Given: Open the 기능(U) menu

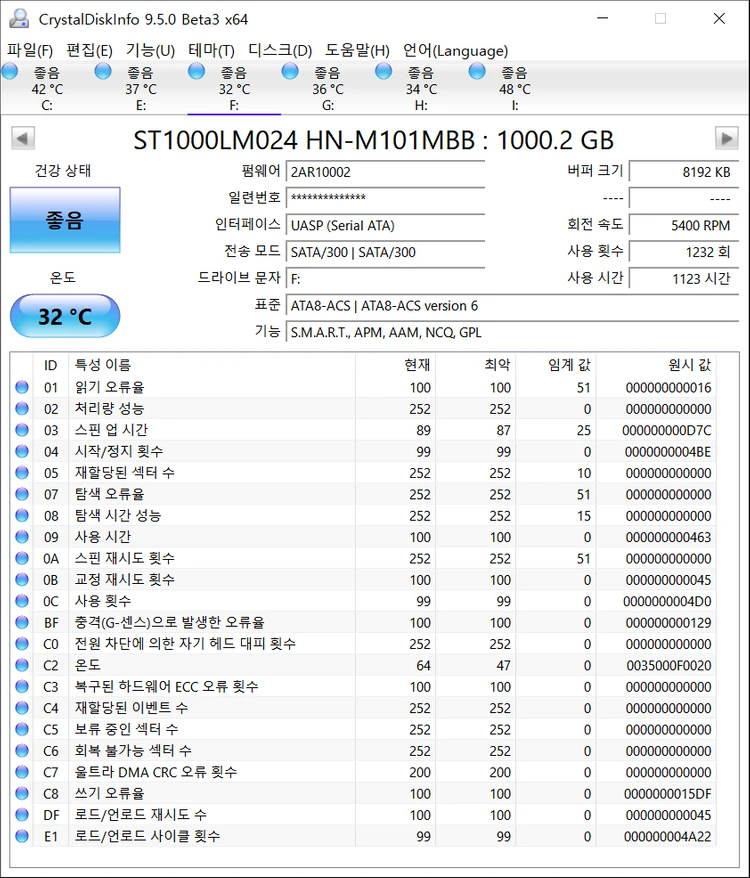Looking at the screenshot, I should [150, 50].
